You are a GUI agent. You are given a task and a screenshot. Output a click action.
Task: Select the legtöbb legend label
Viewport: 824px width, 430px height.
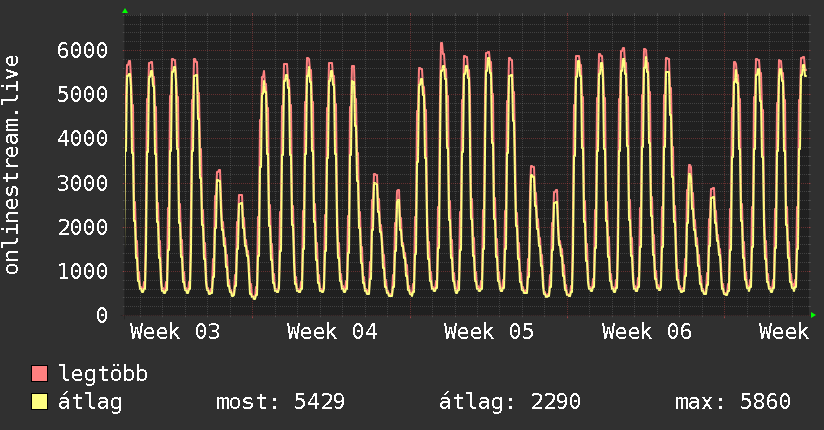103,375
